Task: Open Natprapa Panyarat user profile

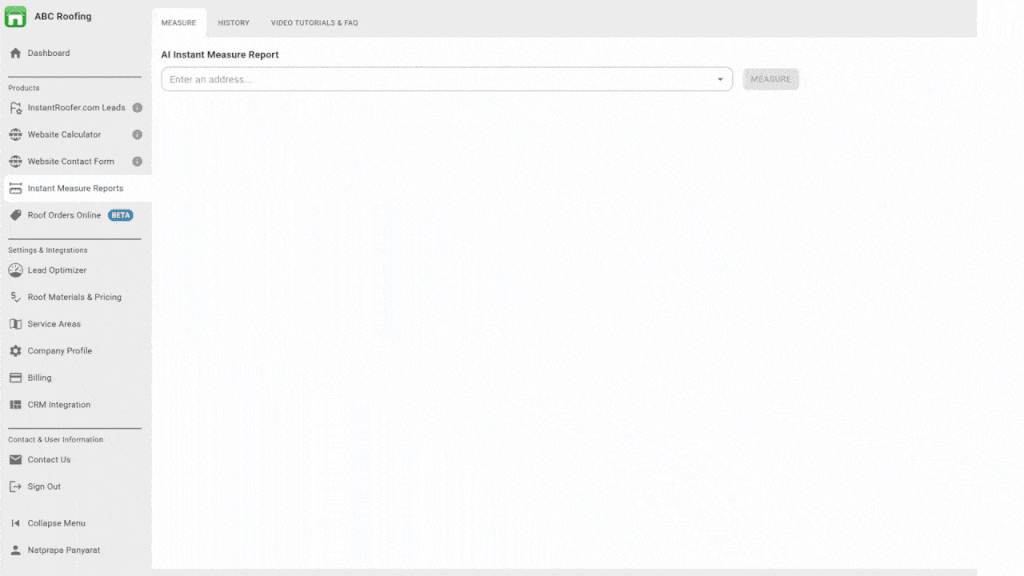Action: (x=63, y=550)
